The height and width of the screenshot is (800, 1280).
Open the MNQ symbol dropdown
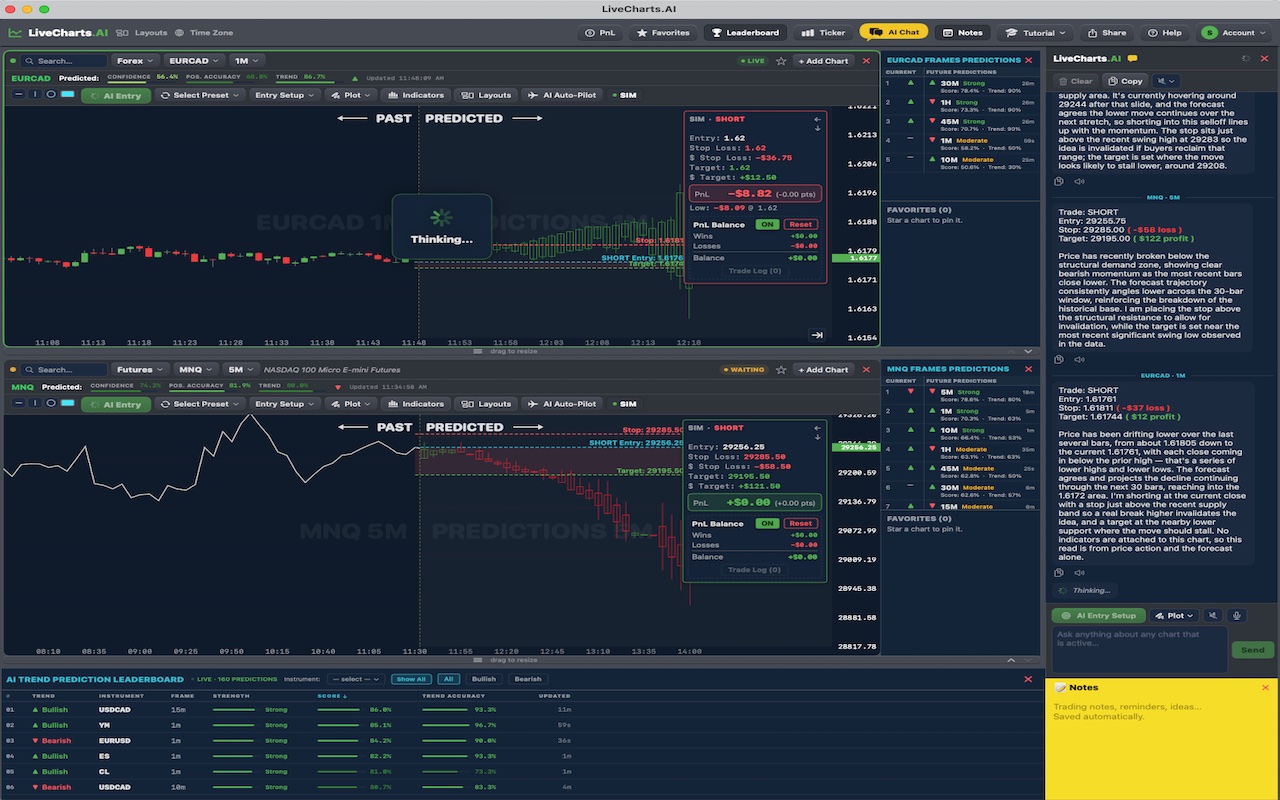[x=194, y=370]
